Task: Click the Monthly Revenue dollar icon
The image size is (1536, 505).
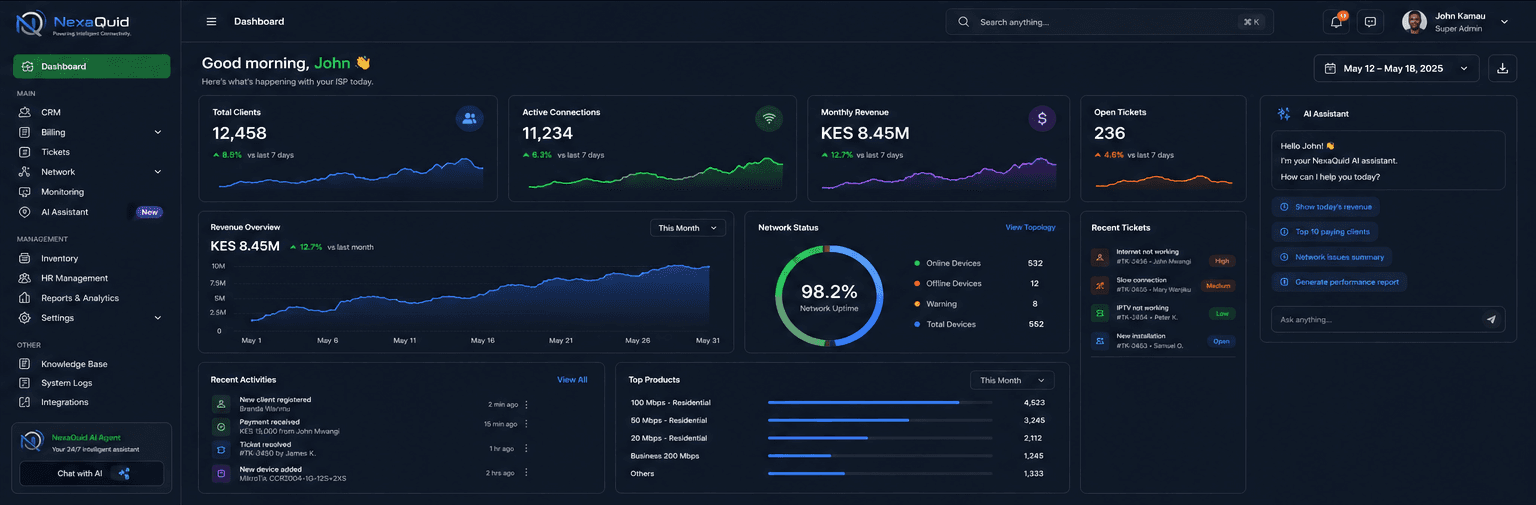Action: [x=1042, y=118]
